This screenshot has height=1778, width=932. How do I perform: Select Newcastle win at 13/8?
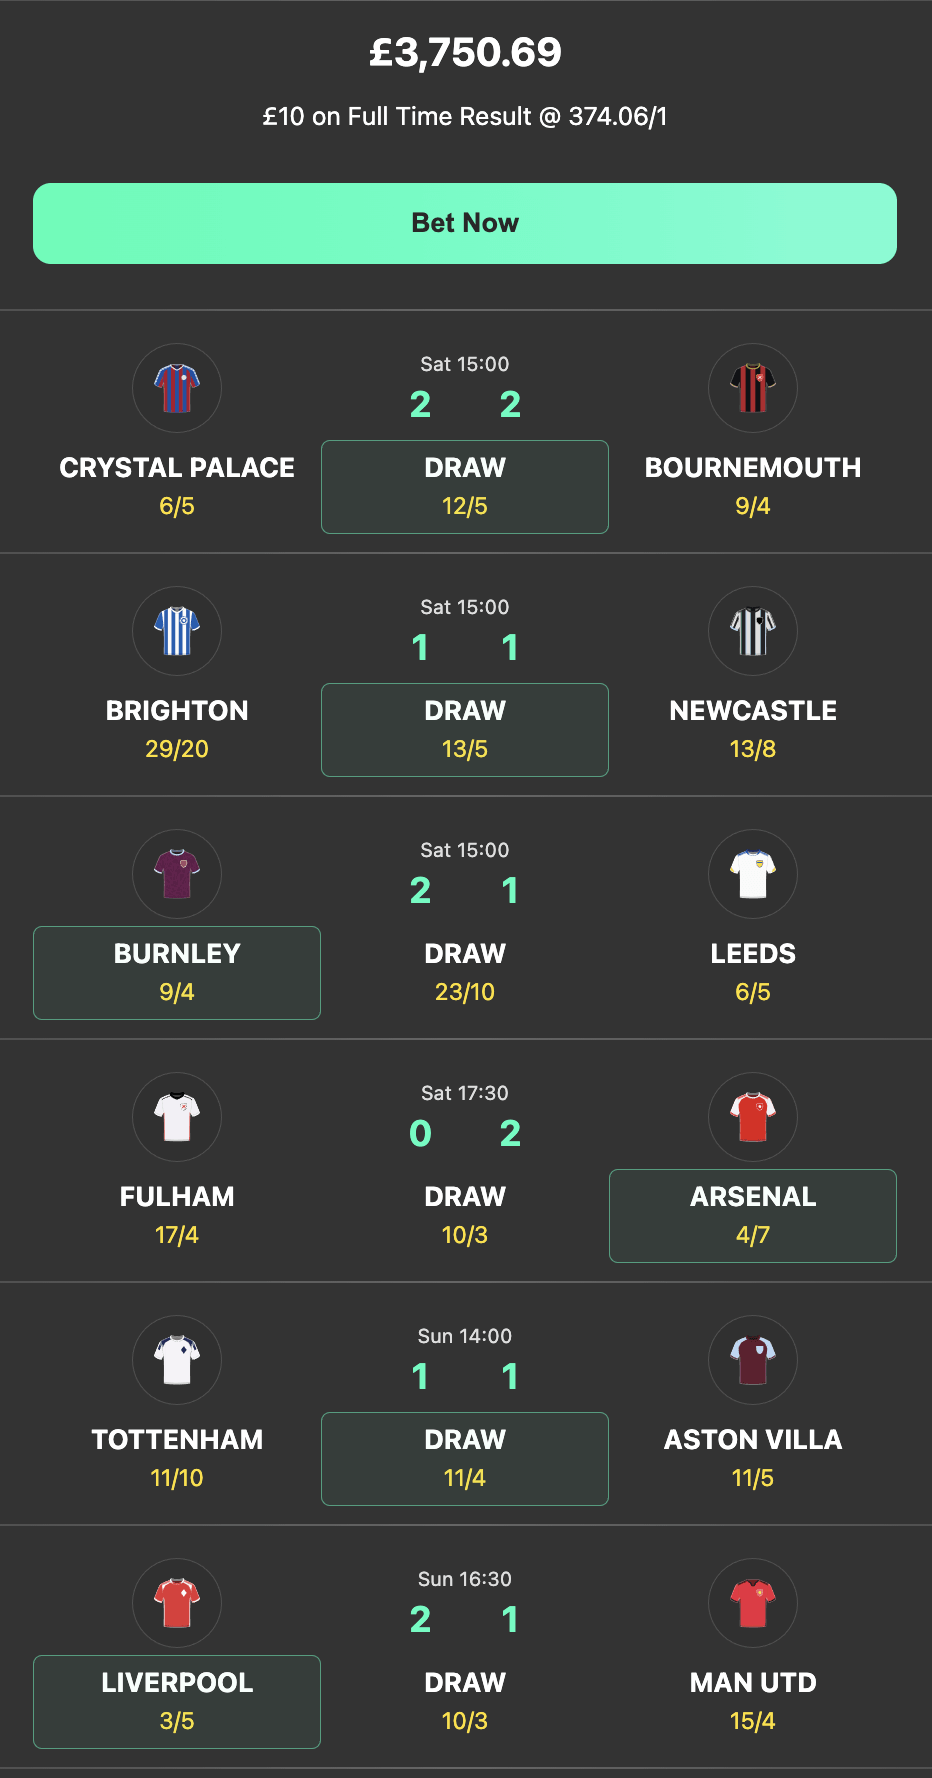click(x=753, y=730)
